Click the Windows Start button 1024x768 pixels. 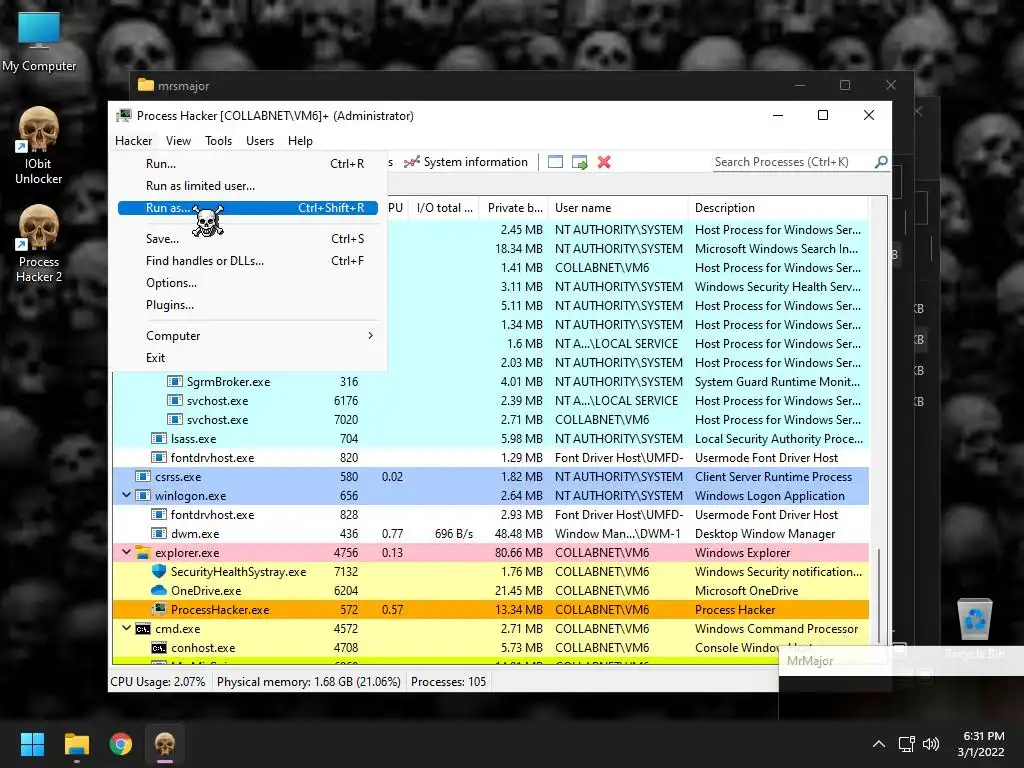tap(32, 744)
